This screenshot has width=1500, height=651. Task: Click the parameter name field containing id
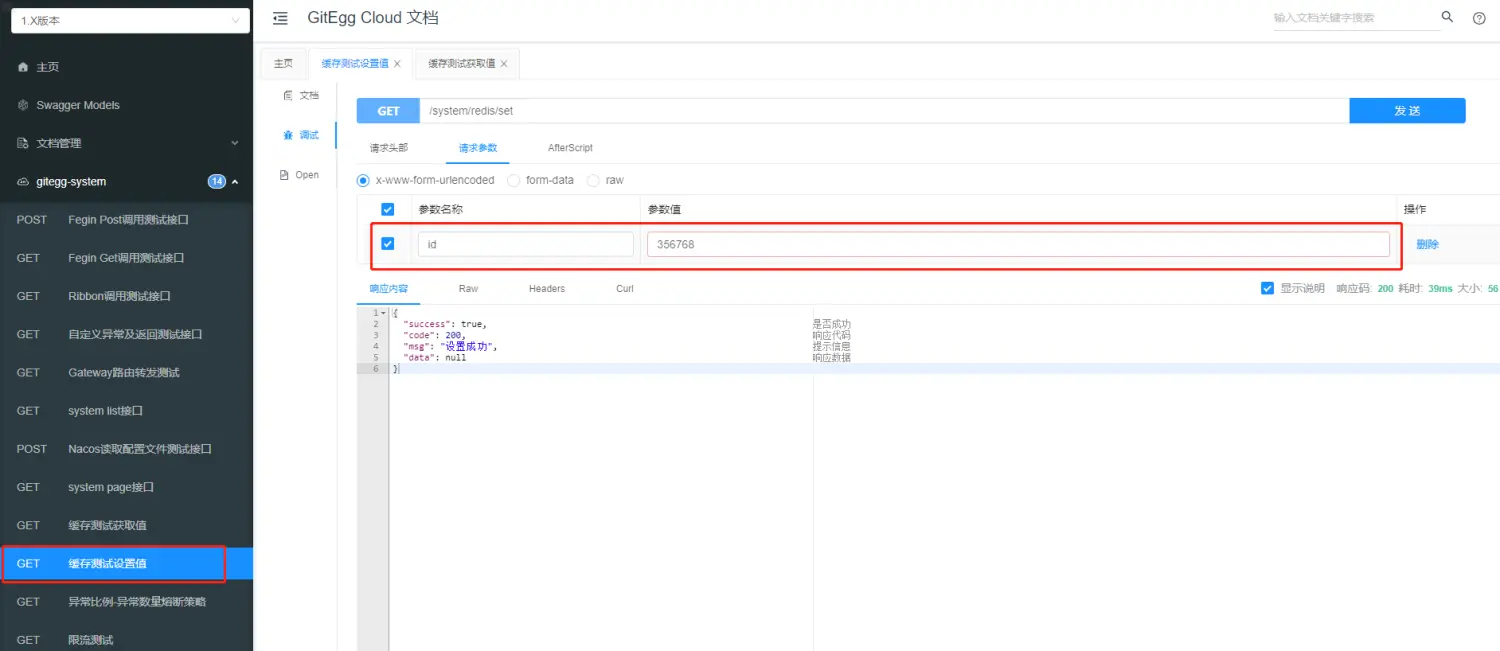click(526, 244)
